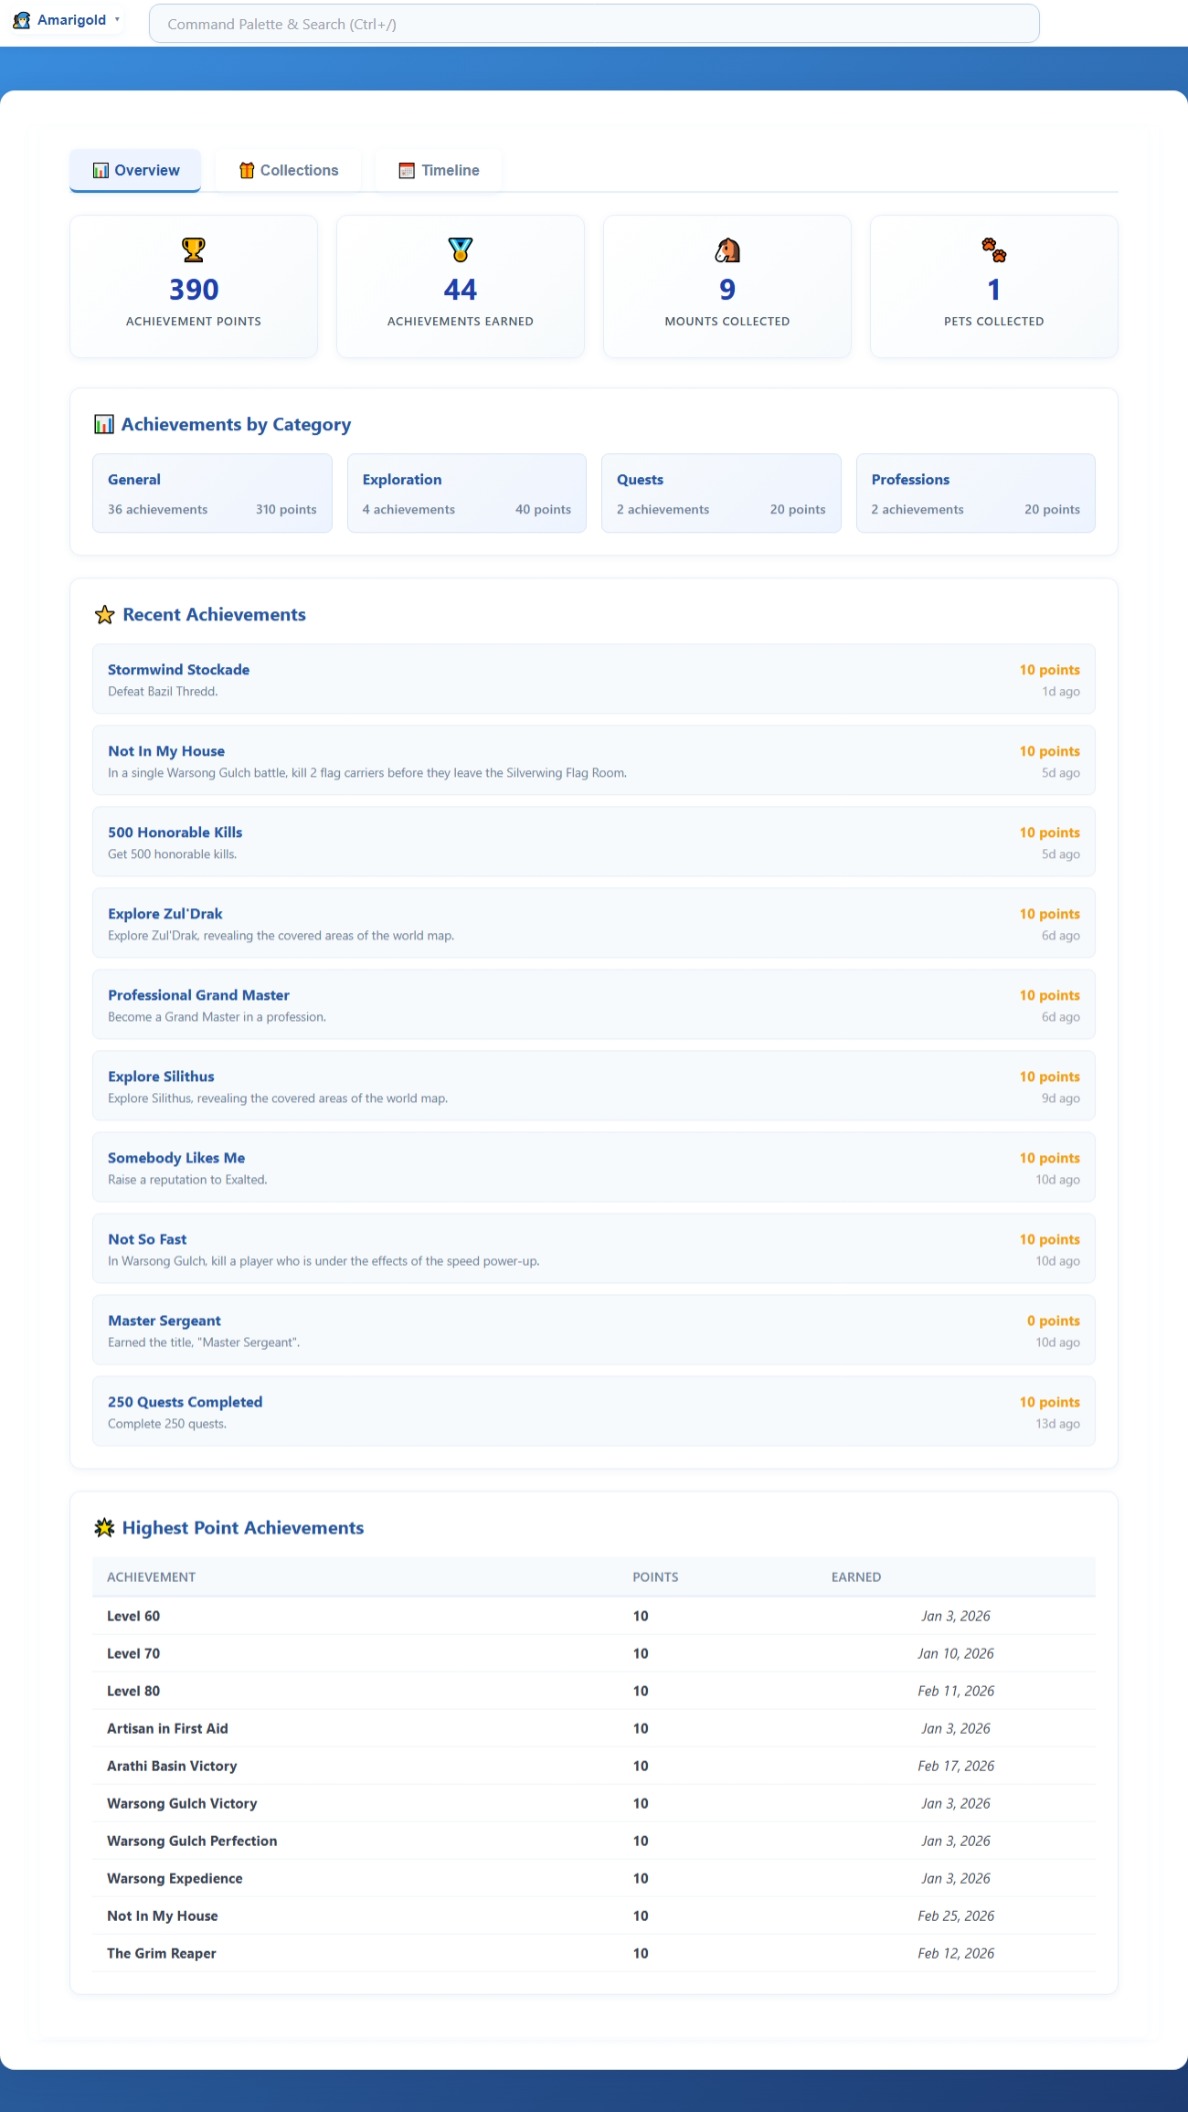1188x2112 pixels.
Task: Switch to the Collections tab
Action: click(x=288, y=170)
